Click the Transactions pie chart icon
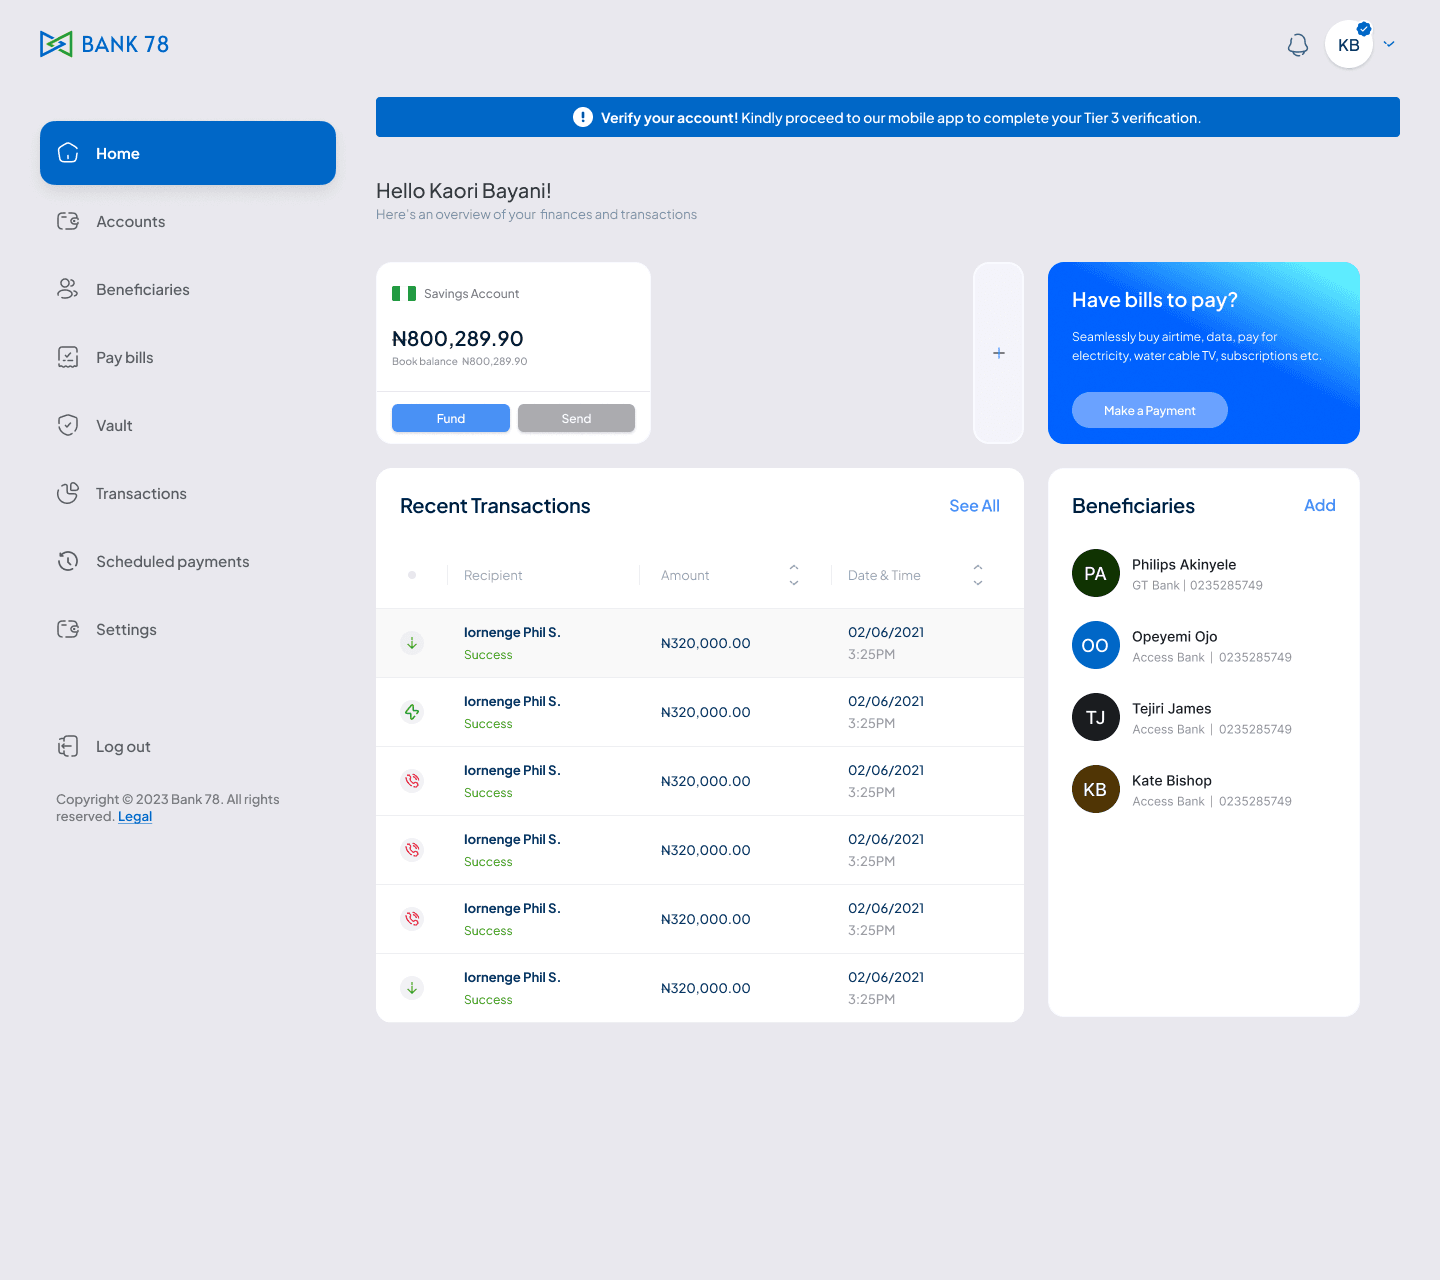 coord(68,493)
